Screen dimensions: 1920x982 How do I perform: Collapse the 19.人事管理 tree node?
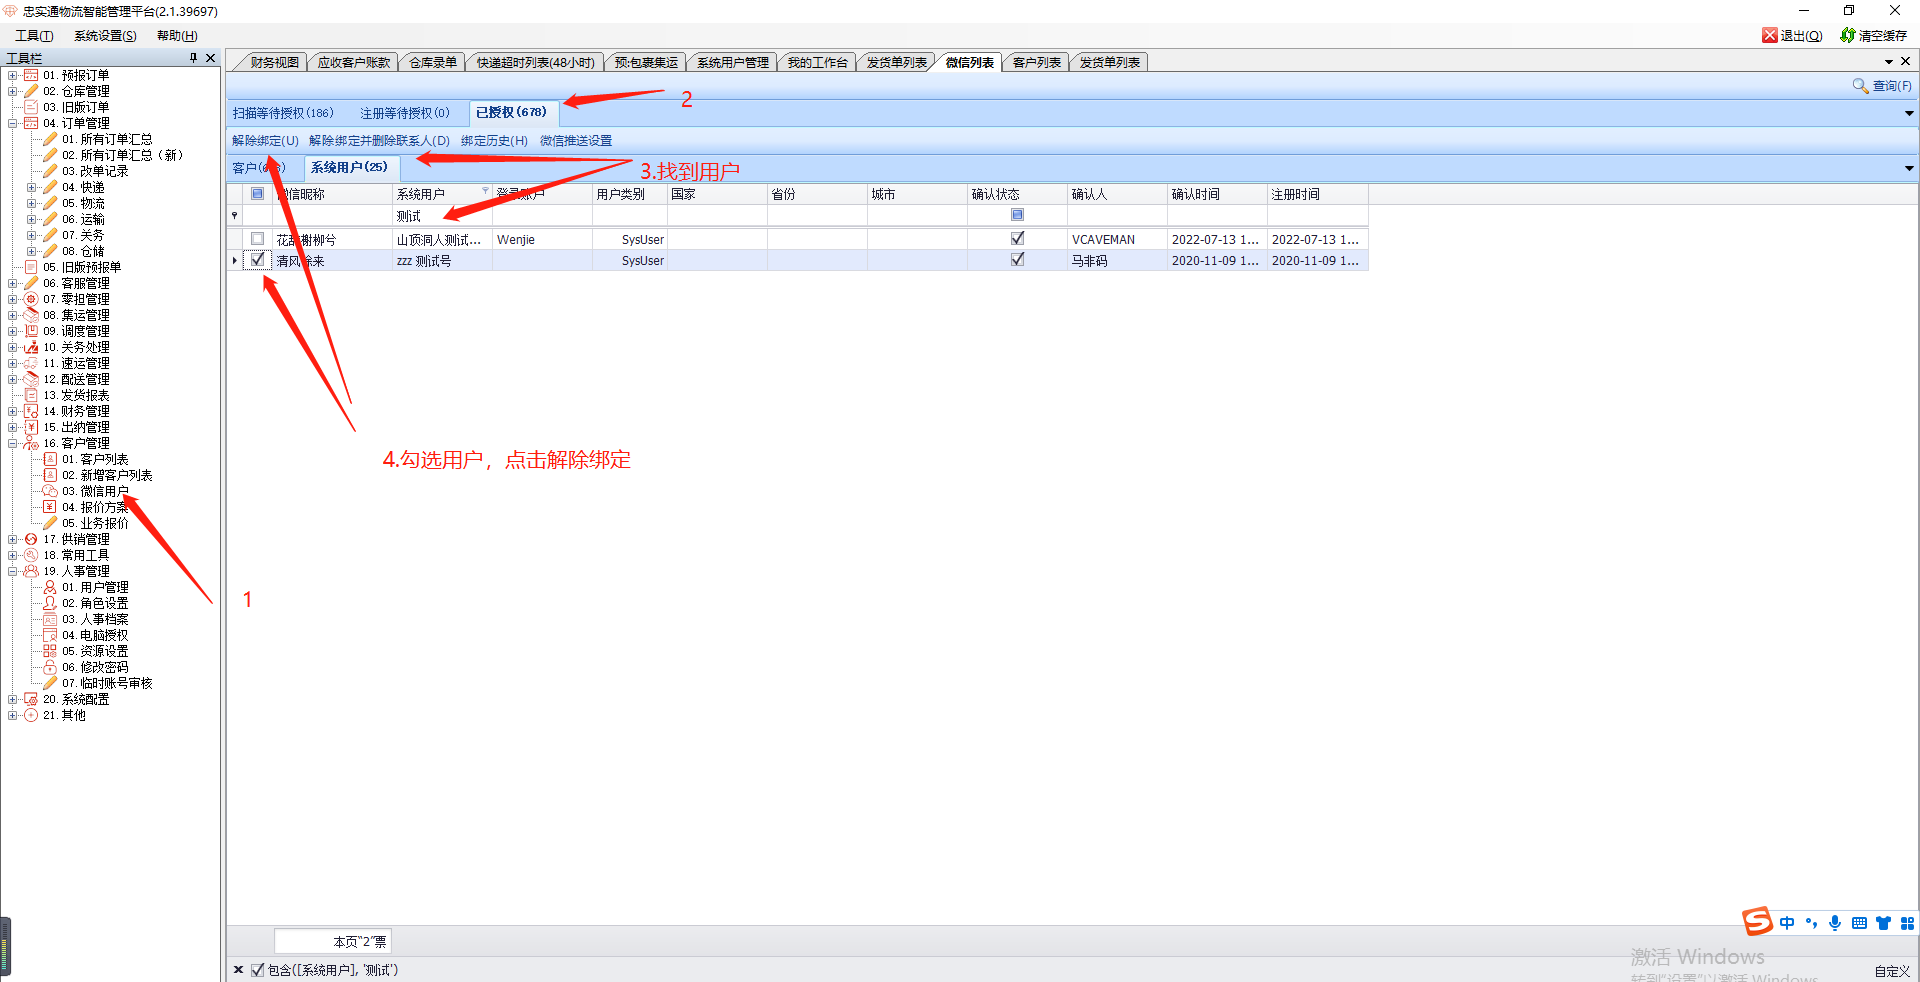click(12, 571)
